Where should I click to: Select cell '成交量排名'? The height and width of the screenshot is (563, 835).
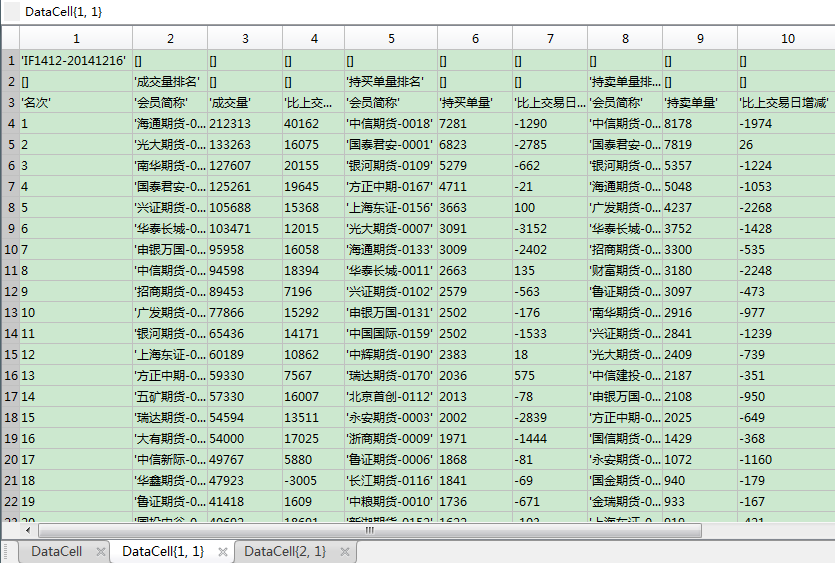tap(170, 81)
